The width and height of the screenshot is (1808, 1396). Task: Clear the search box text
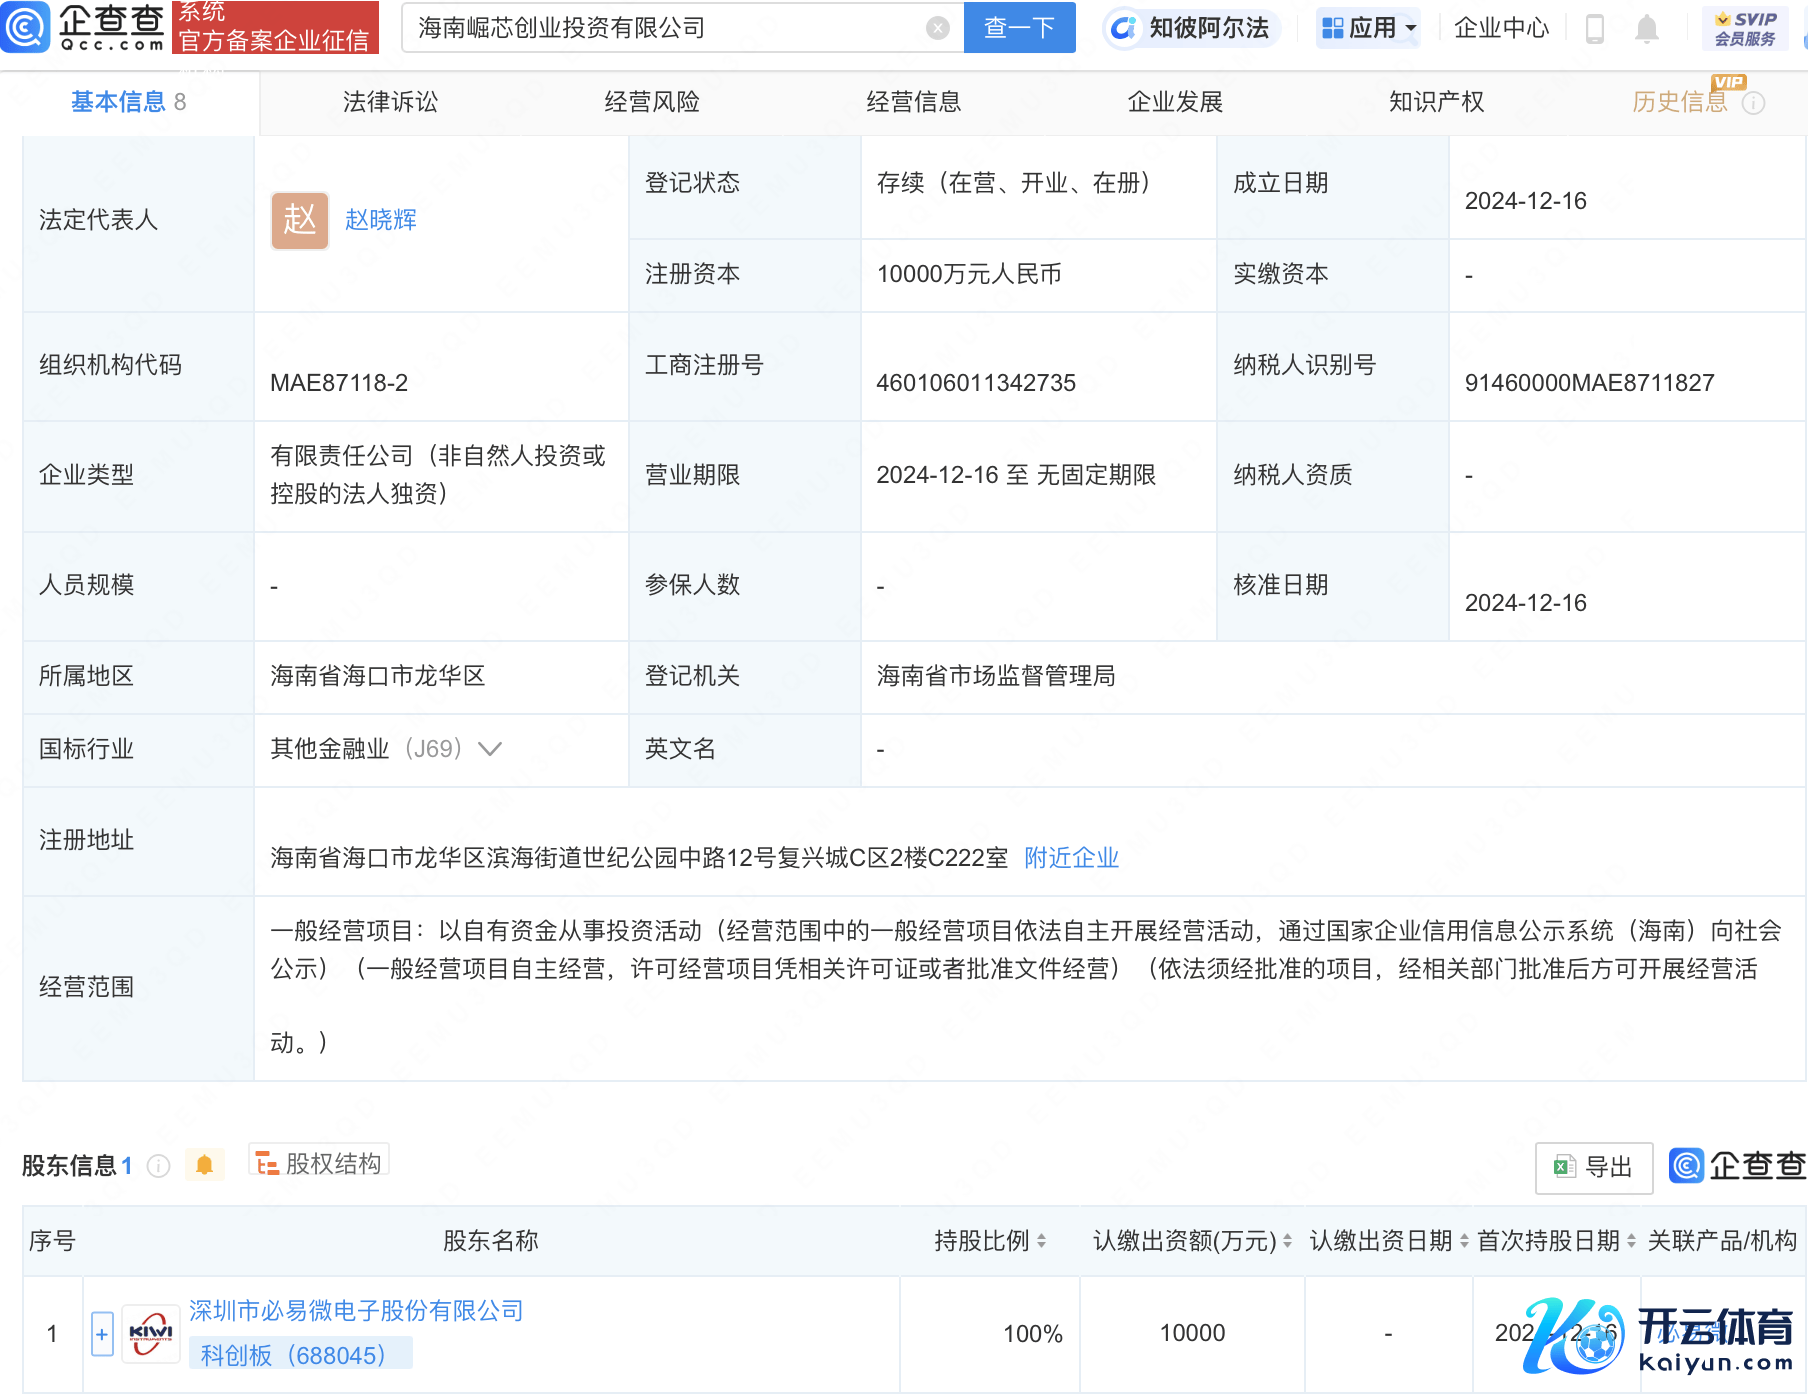pyautogui.click(x=937, y=28)
